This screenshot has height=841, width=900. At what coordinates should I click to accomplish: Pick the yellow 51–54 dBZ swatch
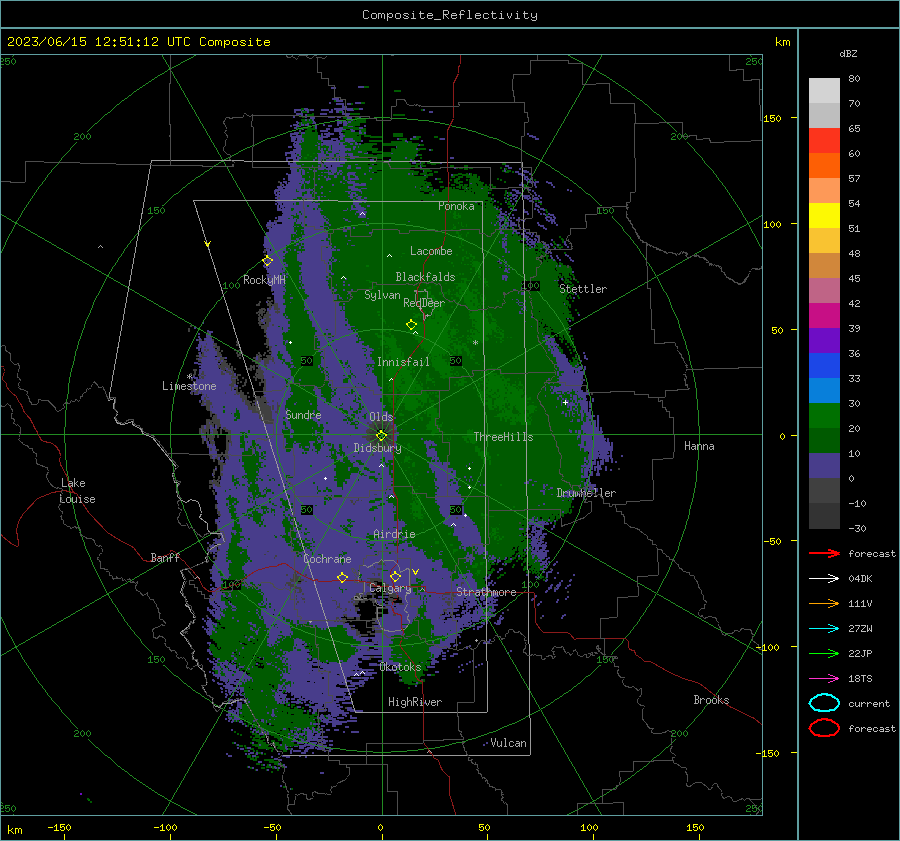tap(824, 216)
